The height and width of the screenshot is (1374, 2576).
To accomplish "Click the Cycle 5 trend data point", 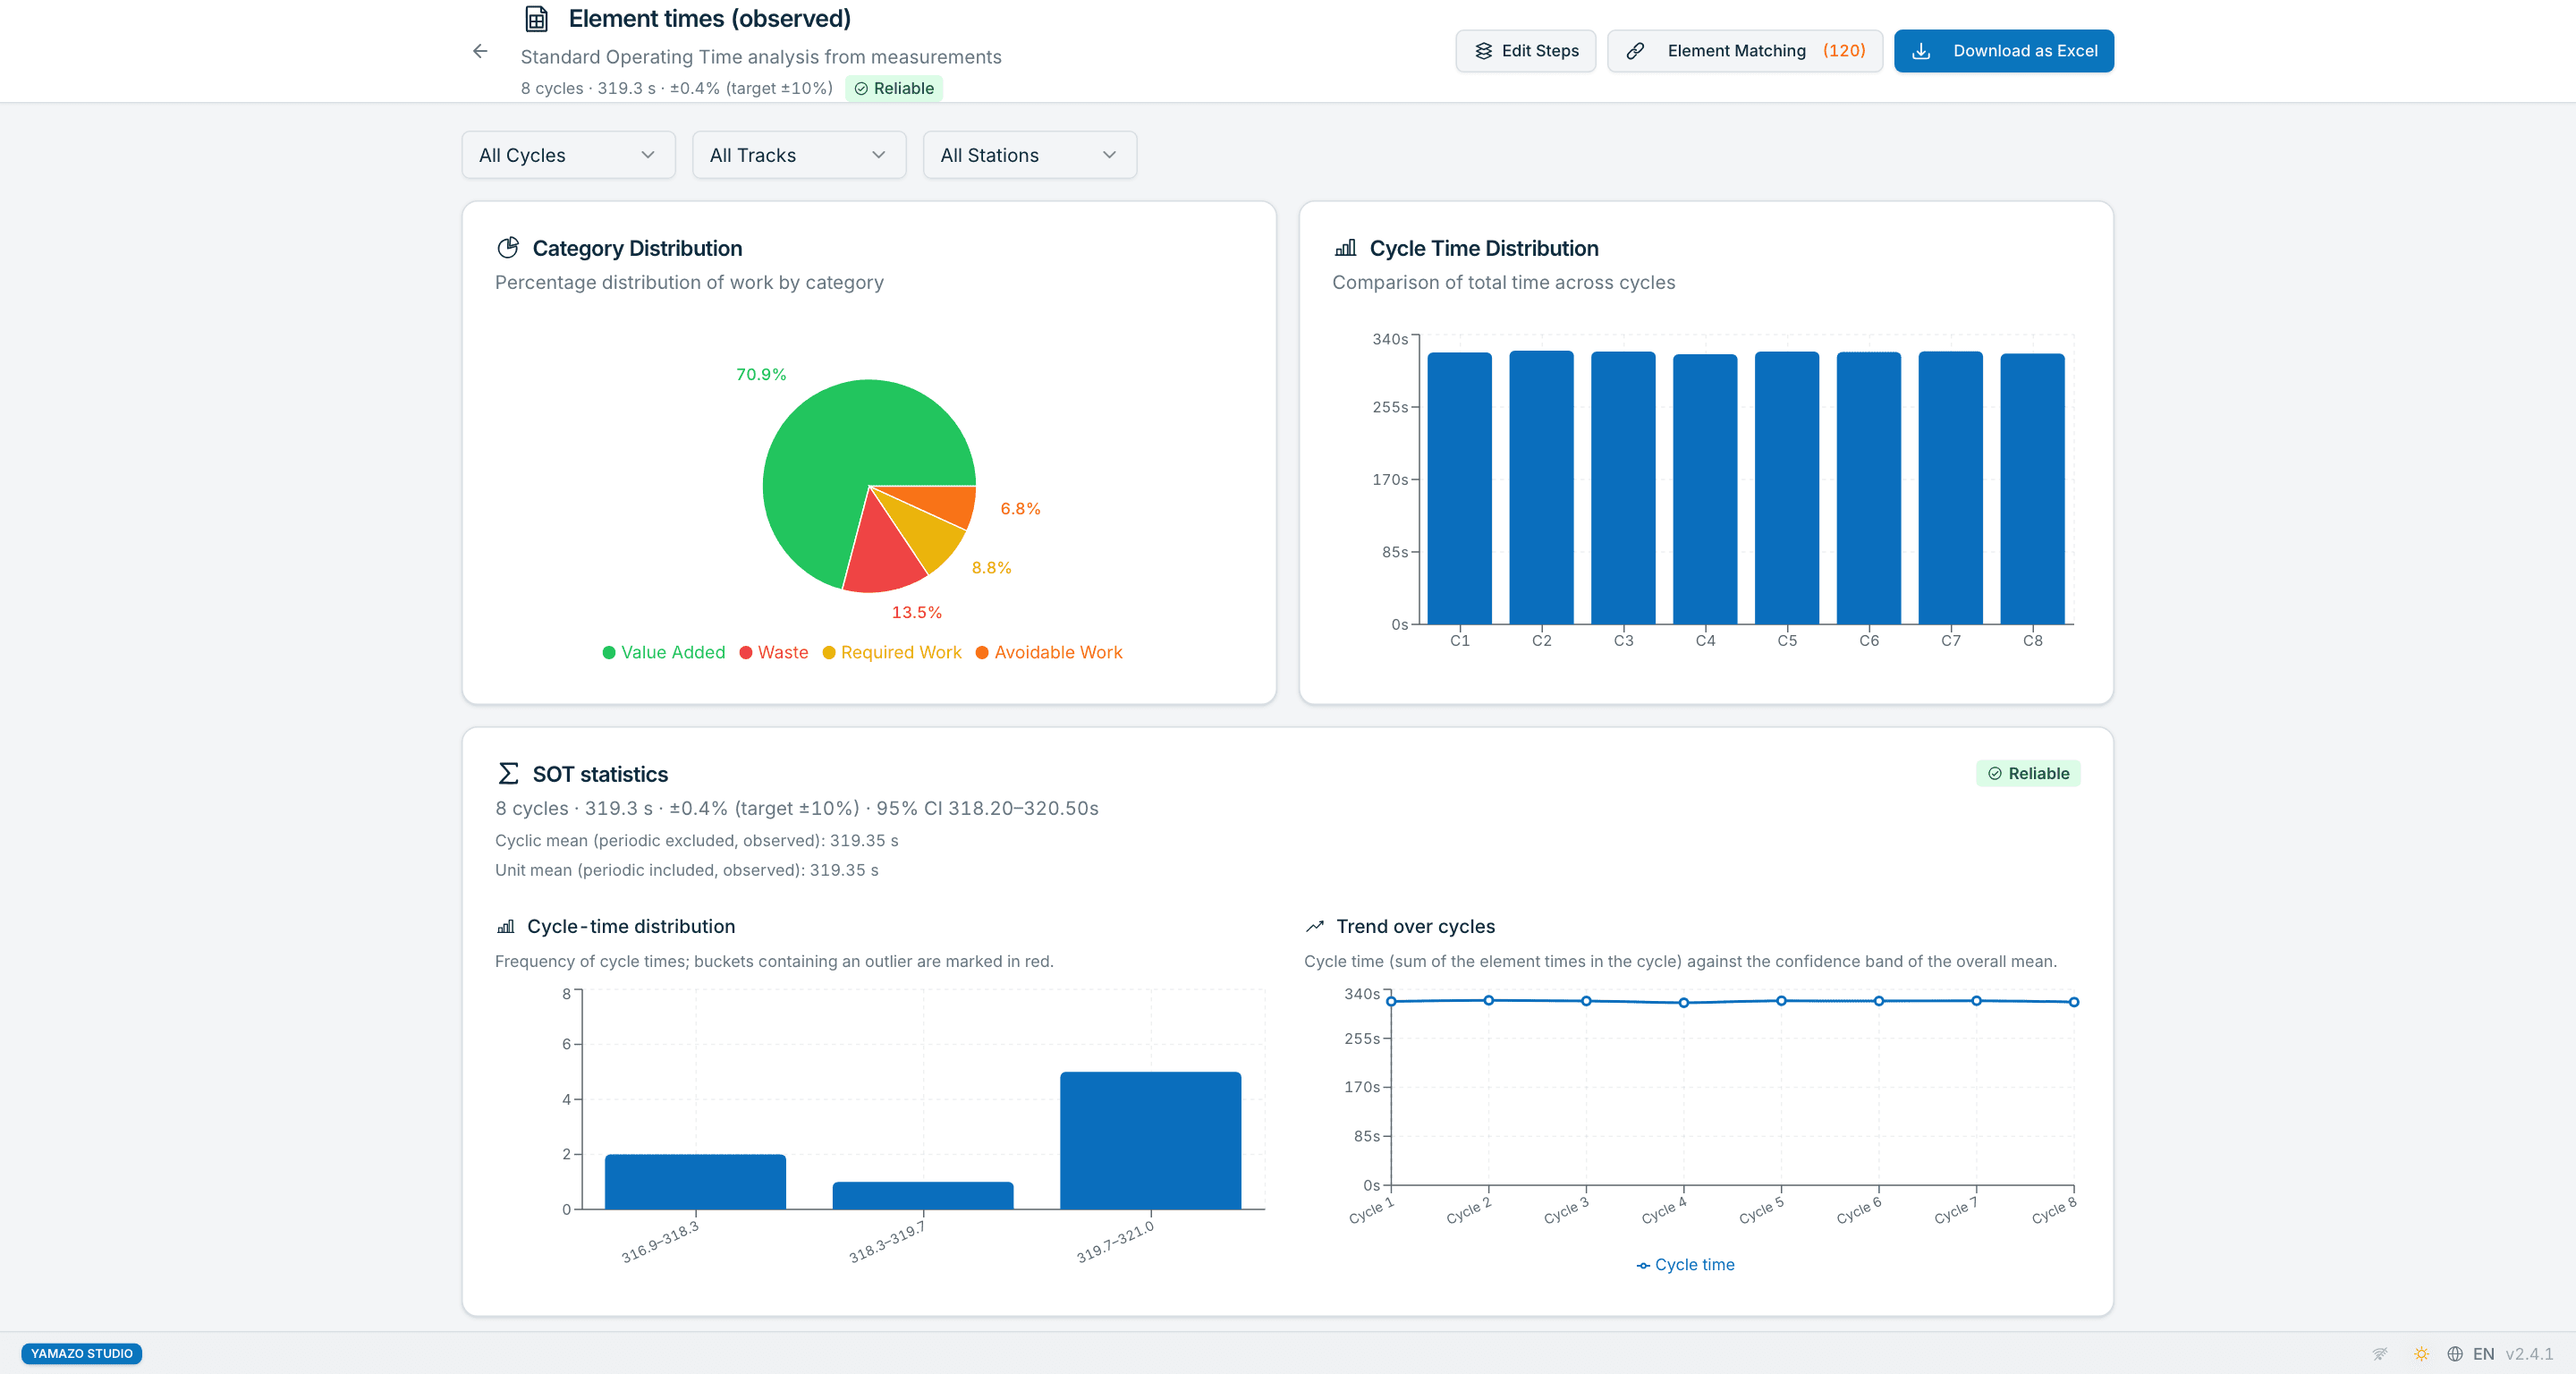I will click(x=1781, y=1000).
